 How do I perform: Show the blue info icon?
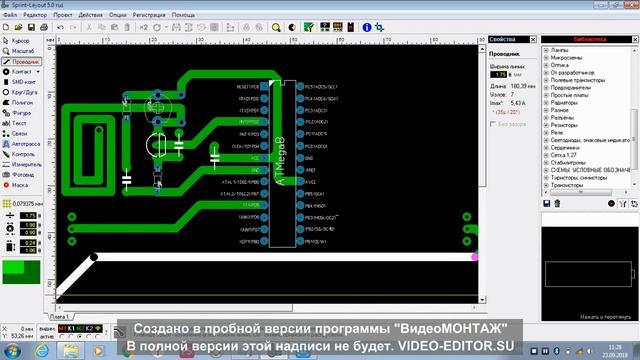tap(367, 27)
